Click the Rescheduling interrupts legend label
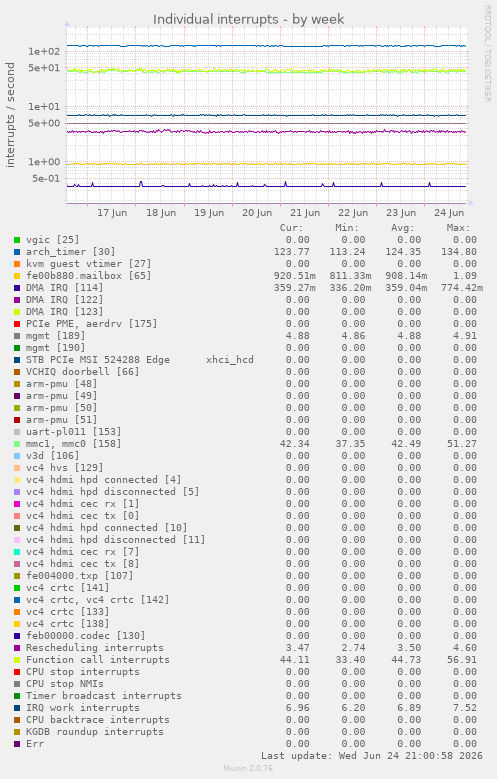This screenshot has height=779, width=497. point(95,648)
